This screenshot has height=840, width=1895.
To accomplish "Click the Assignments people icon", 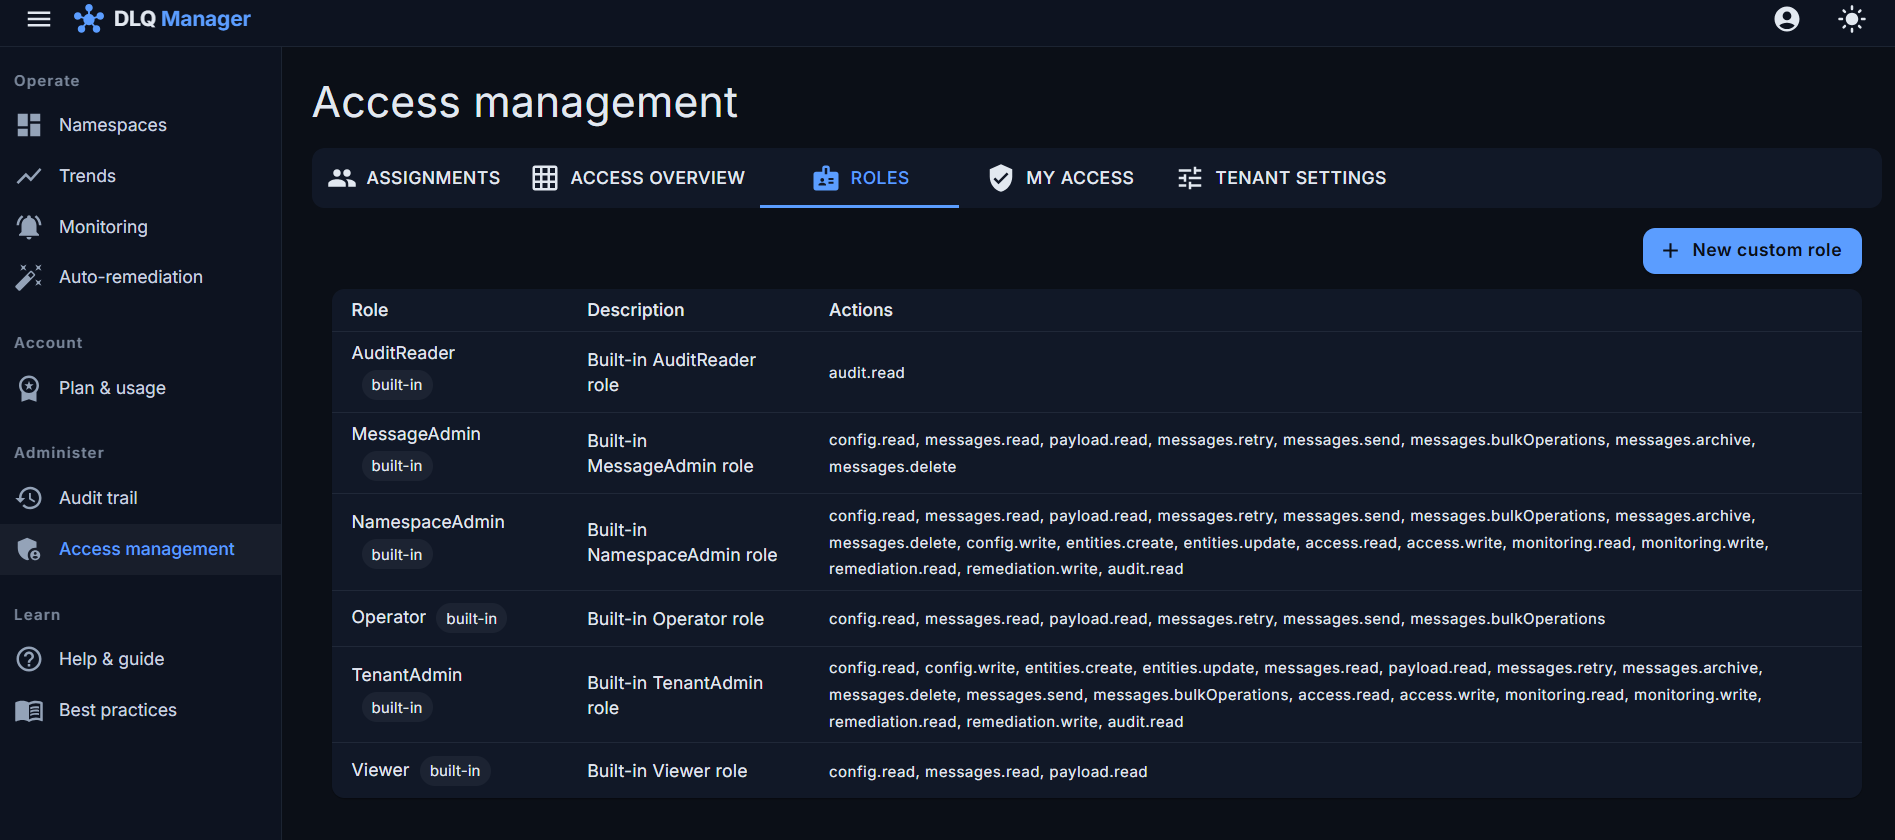I will [342, 178].
